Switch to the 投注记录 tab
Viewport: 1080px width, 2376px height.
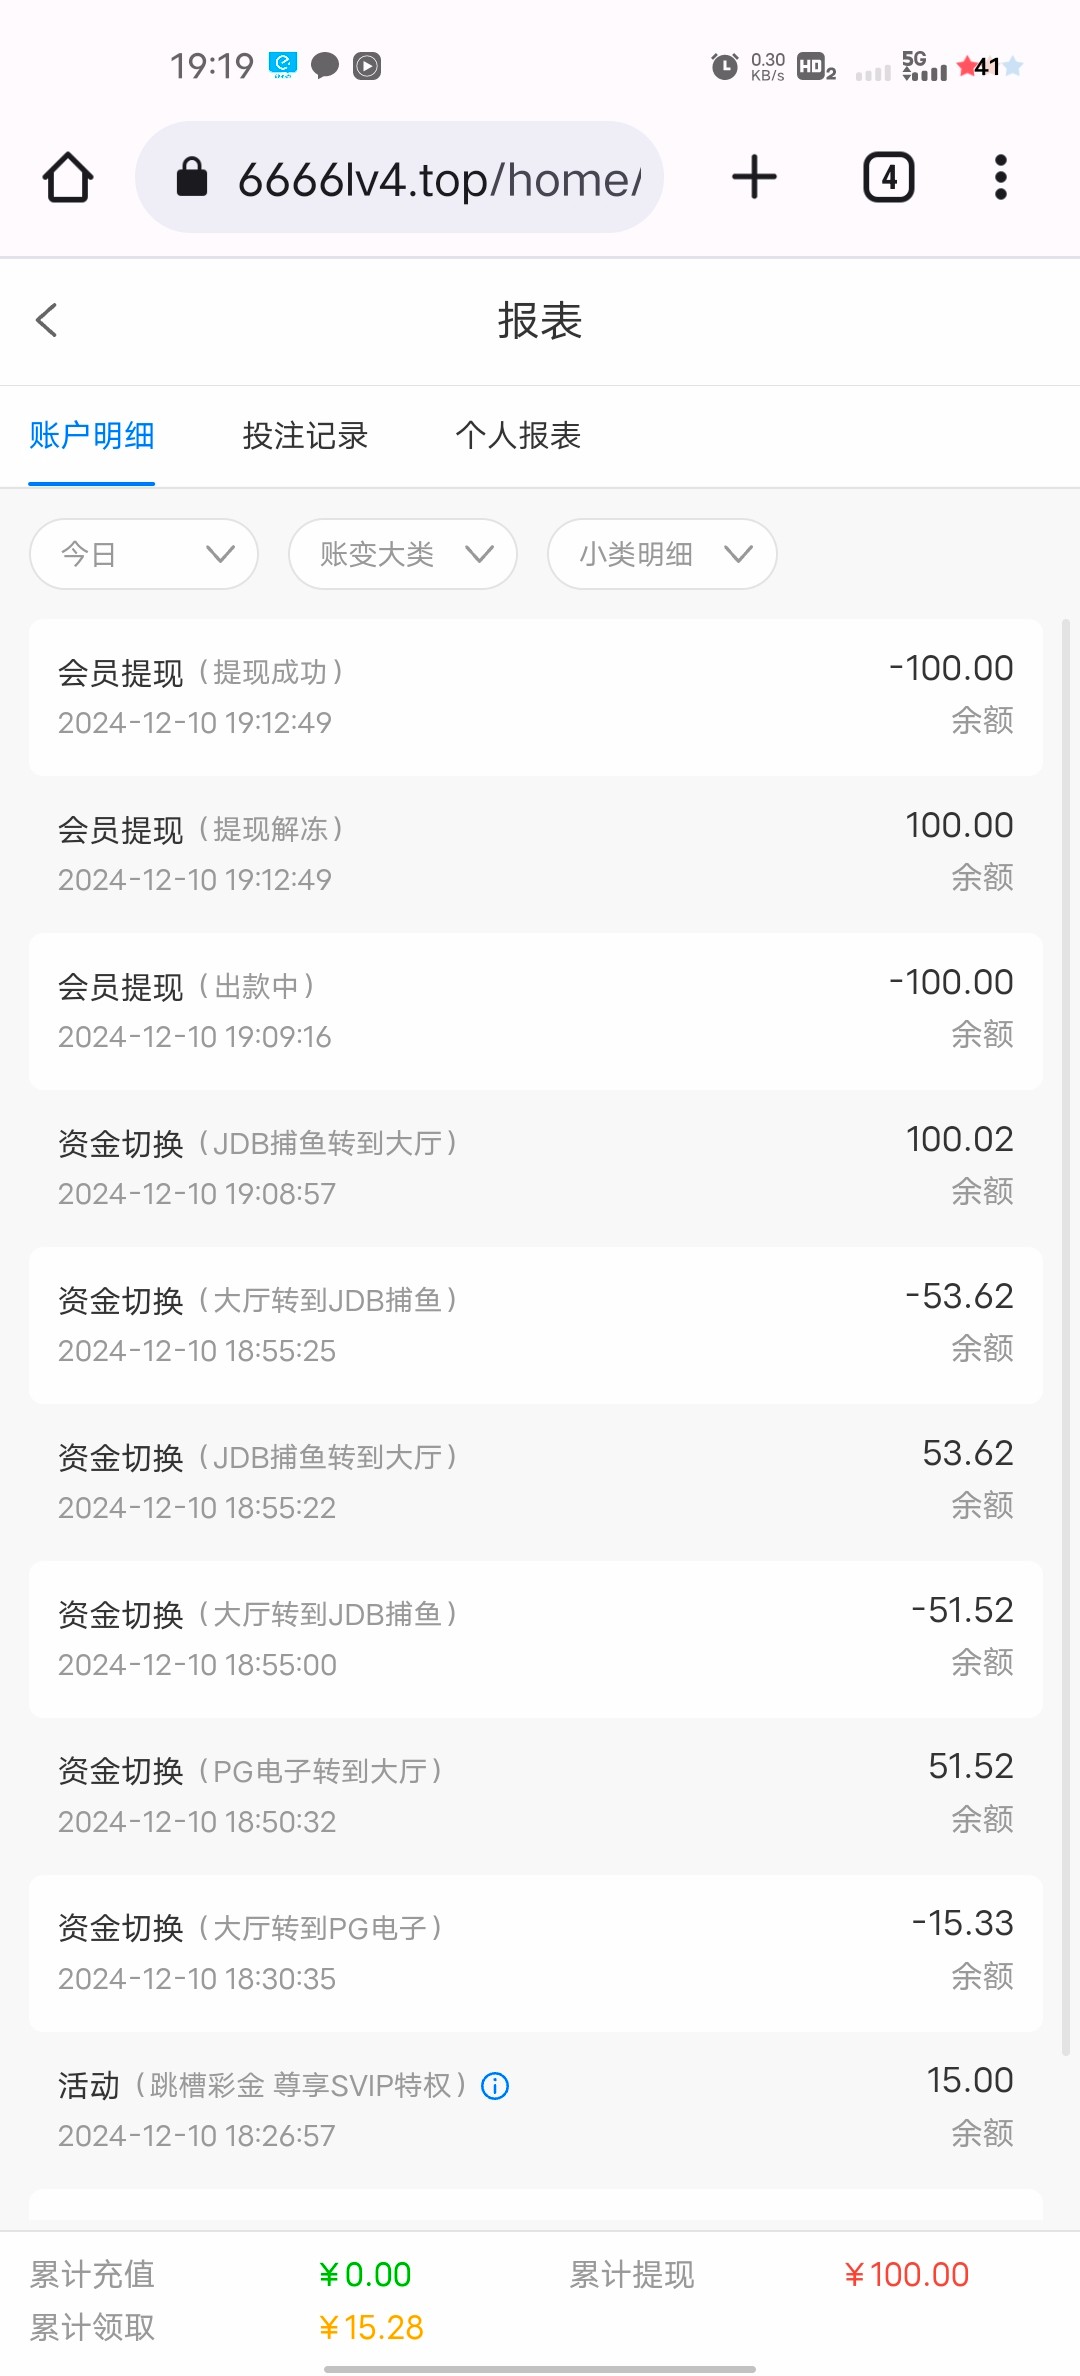(305, 436)
